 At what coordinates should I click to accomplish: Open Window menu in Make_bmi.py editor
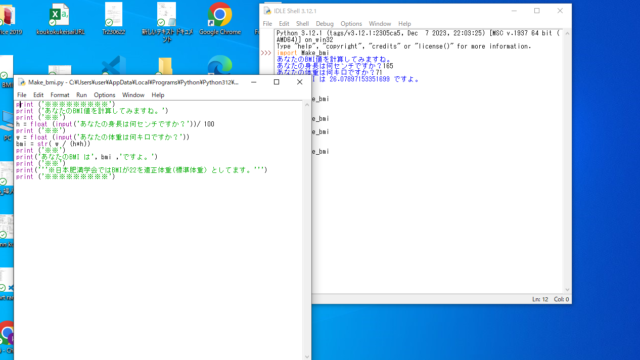point(133,95)
